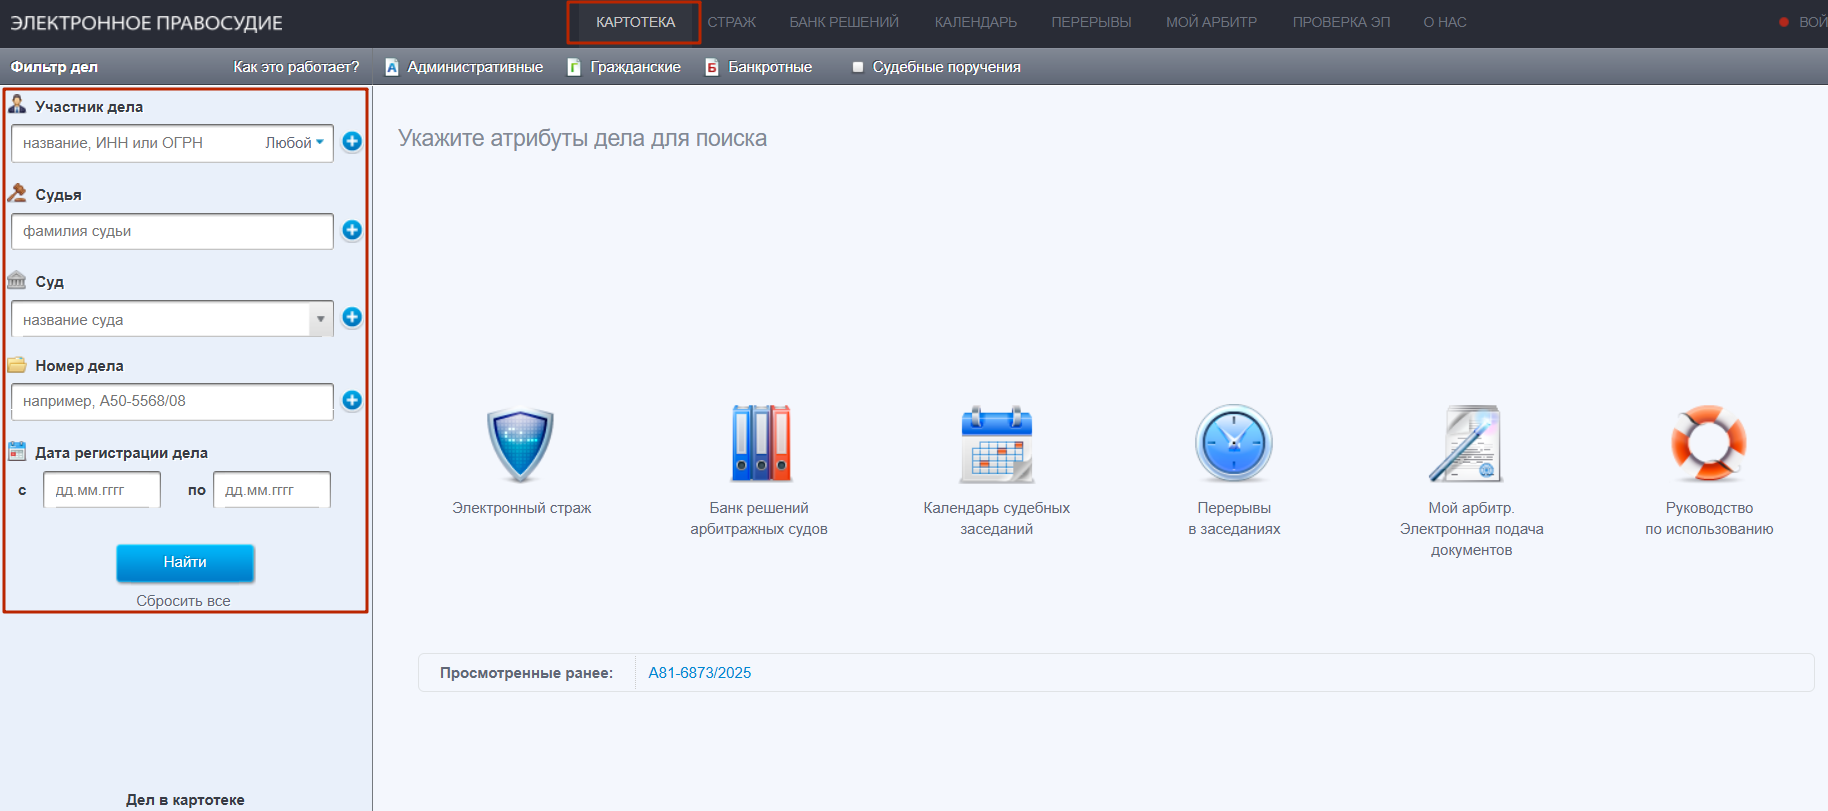Screen dimensions: 1828x811
Task: Click the judge surname input field
Action: pos(172,231)
